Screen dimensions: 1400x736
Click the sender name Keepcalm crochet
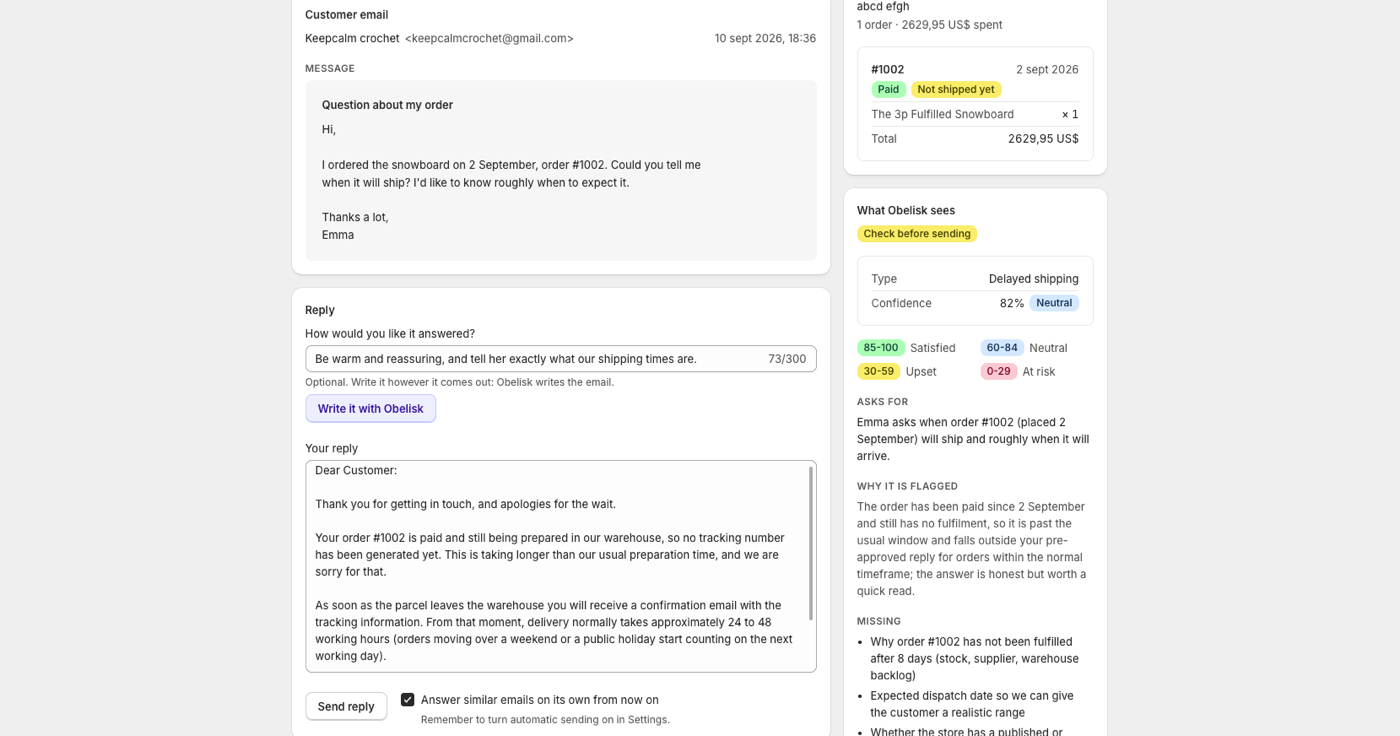coord(352,38)
